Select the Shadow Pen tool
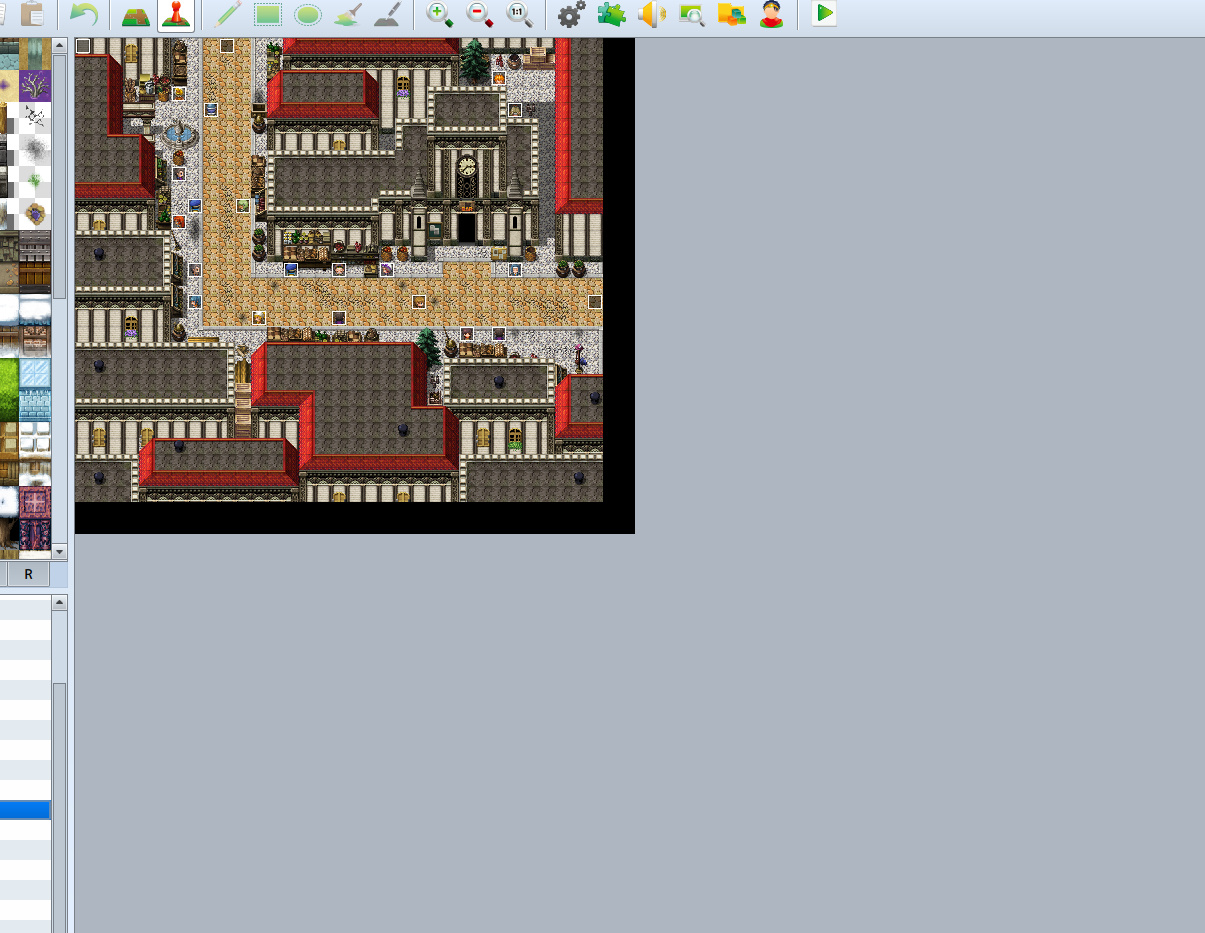This screenshot has height=933, width=1205. point(388,14)
